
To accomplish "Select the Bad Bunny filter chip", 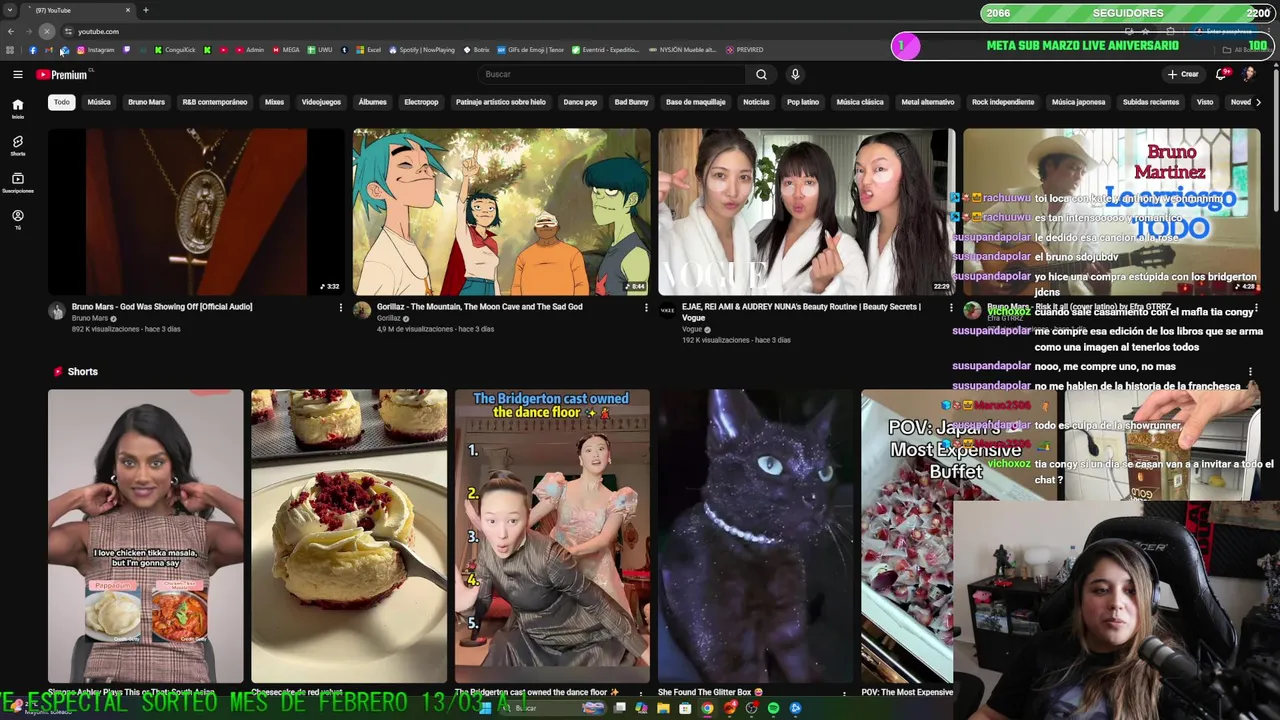I will click(x=631, y=102).
